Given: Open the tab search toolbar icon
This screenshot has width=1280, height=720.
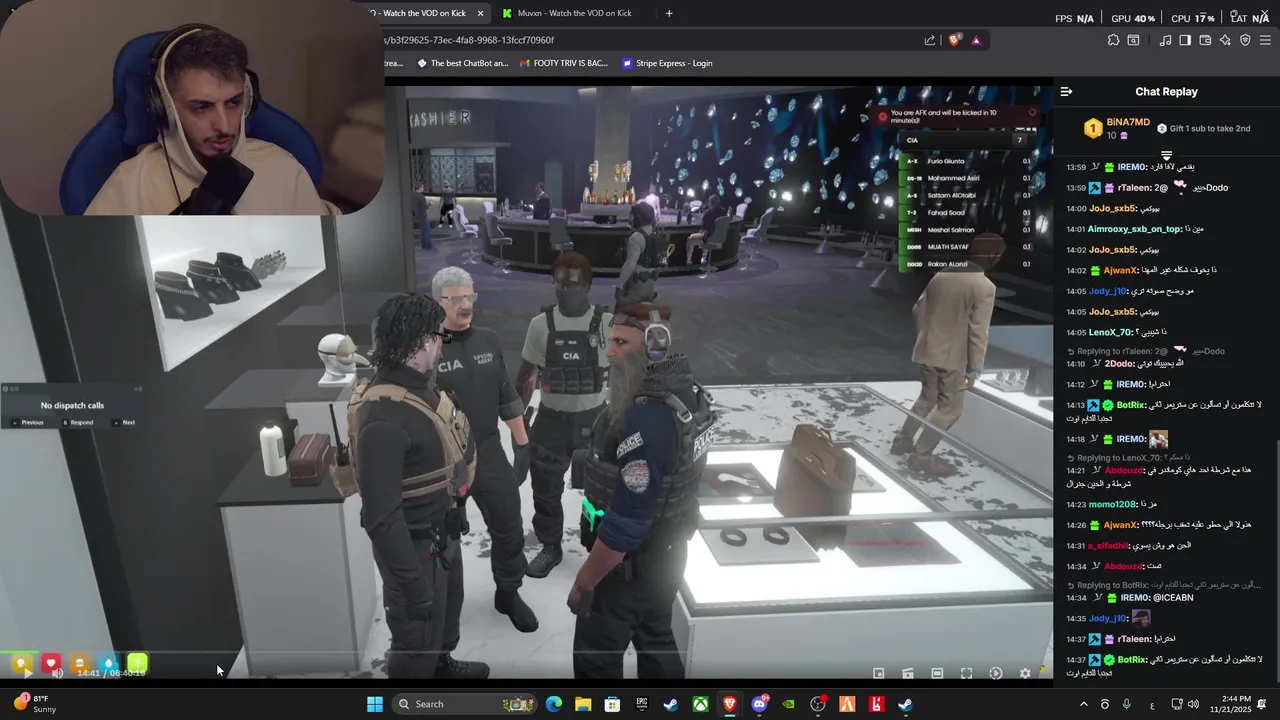Looking at the screenshot, I should click(1133, 40).
